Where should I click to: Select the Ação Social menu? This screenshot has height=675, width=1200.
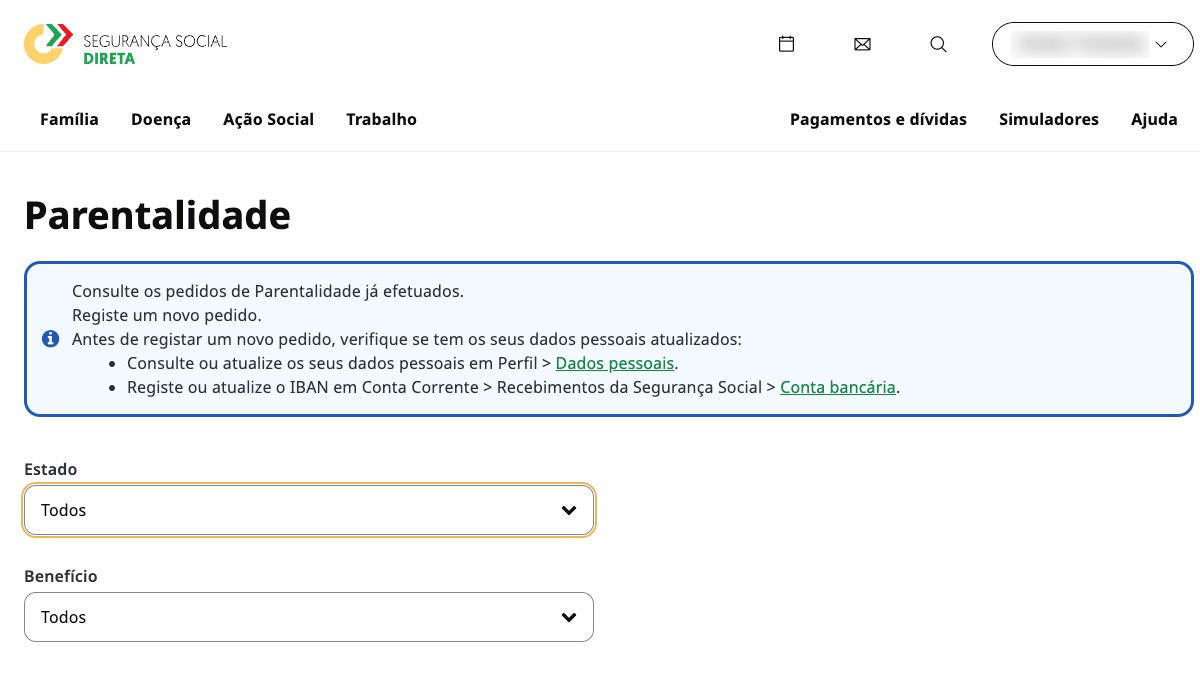tap(268, 120)
